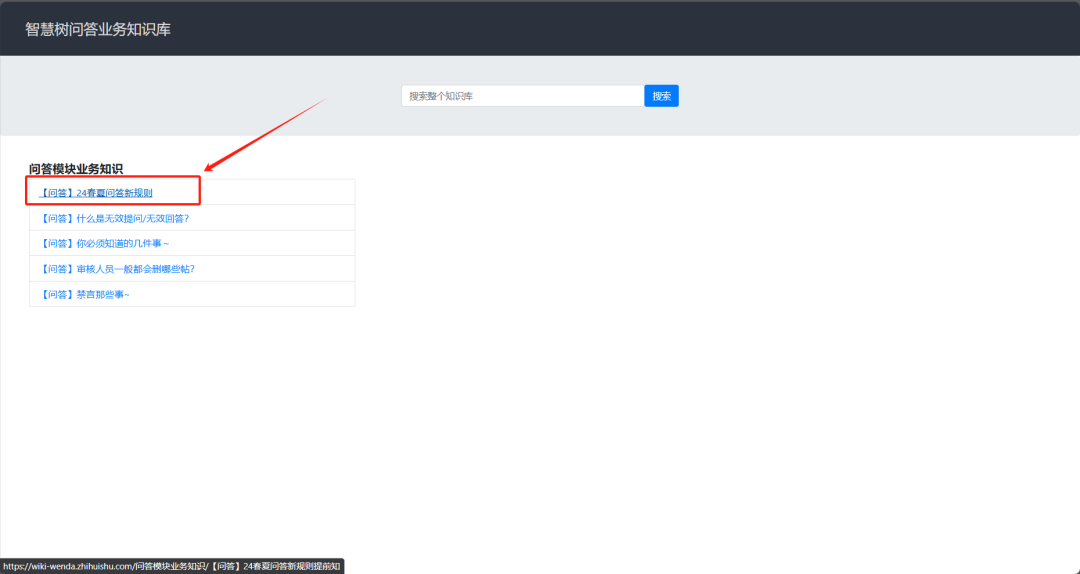The width and height of the screenshot is (1080, 574).
Task: Click the 智慧树问答业务知识库 header title
Action: coord(98,30)
